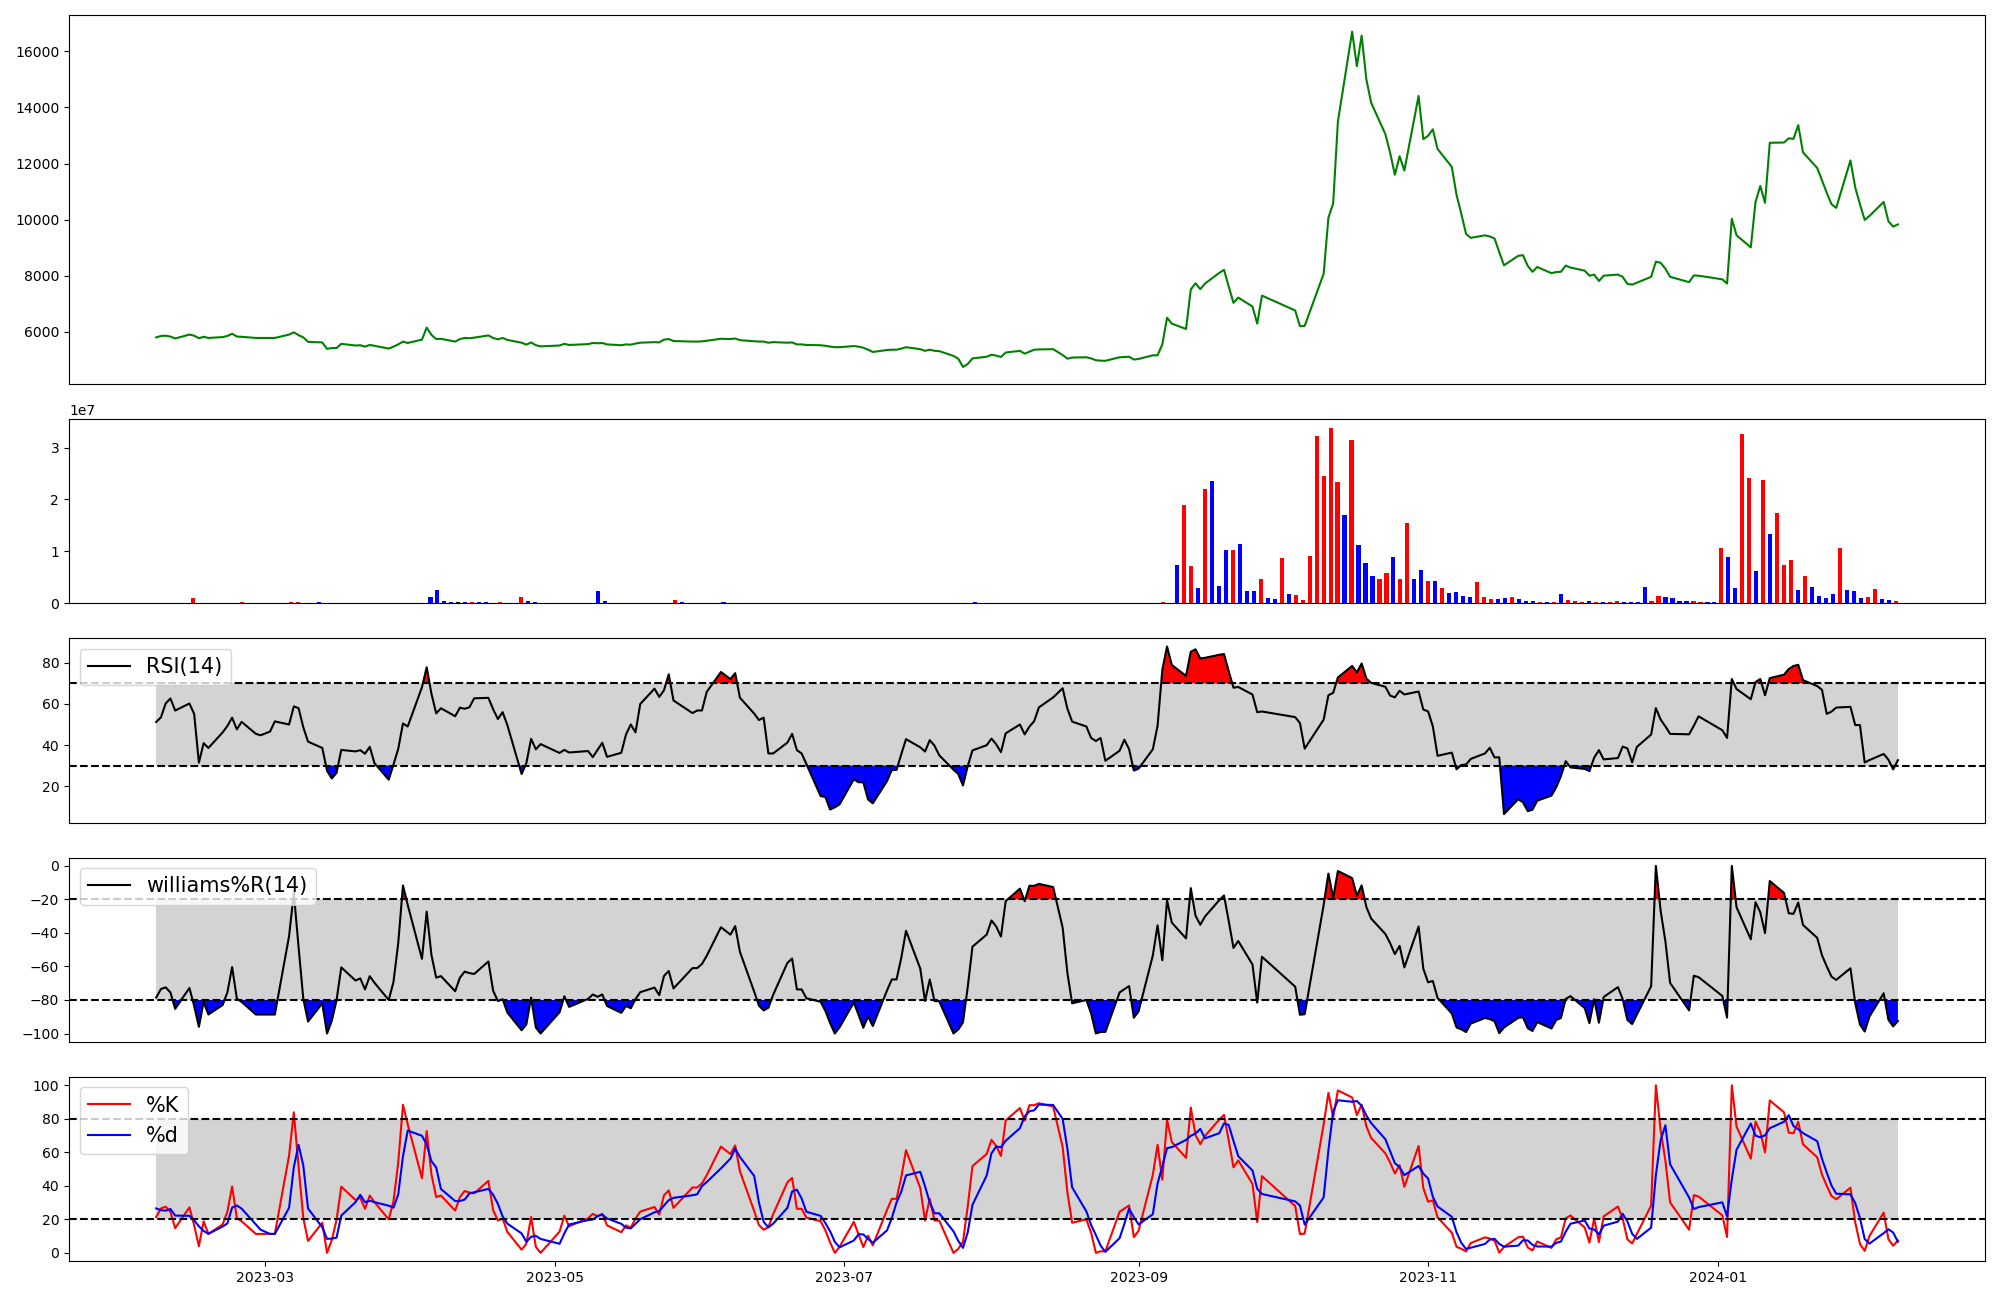Click the 2023-03 date tick label

point(265,1277)
